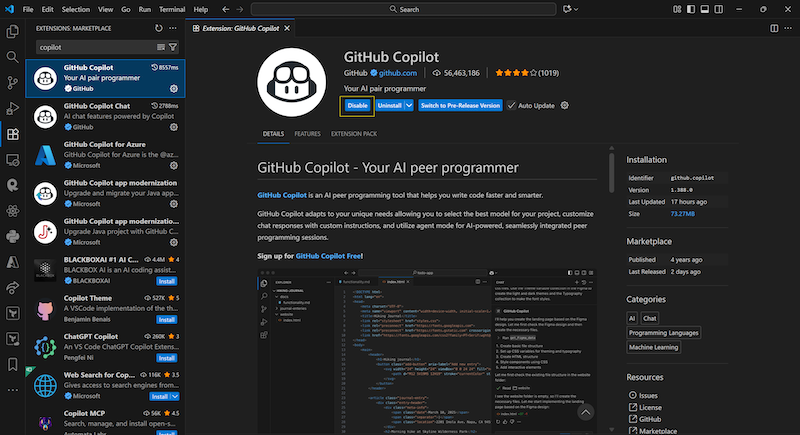Open bookmarks icon in activity bar

(x=12, y=365)
